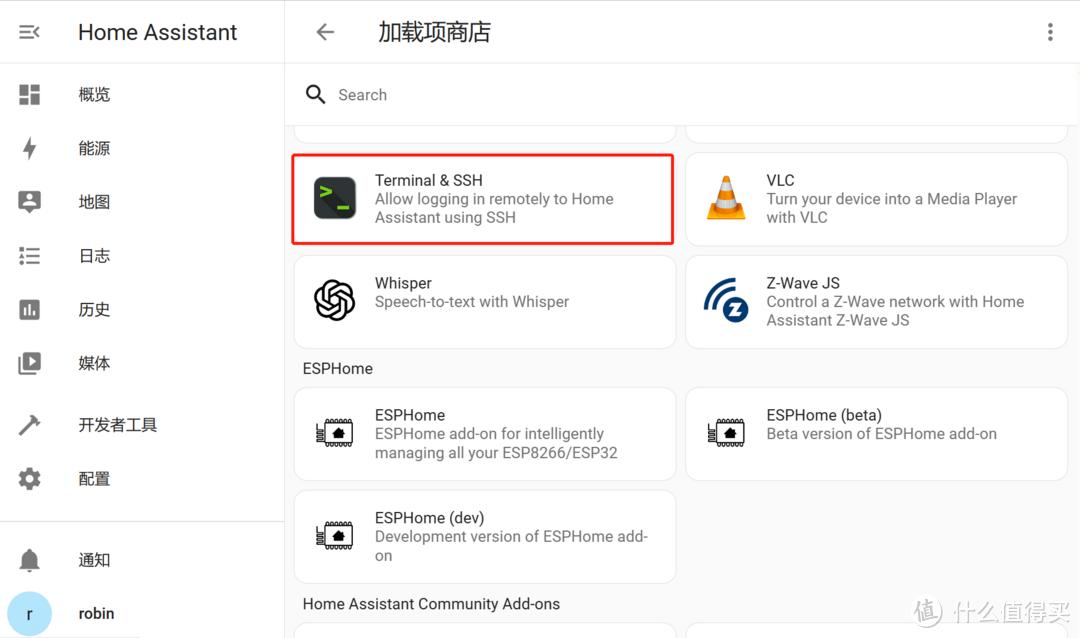Switch to the 历史 history view
The image size is (1080, 638).
(94, 309)
